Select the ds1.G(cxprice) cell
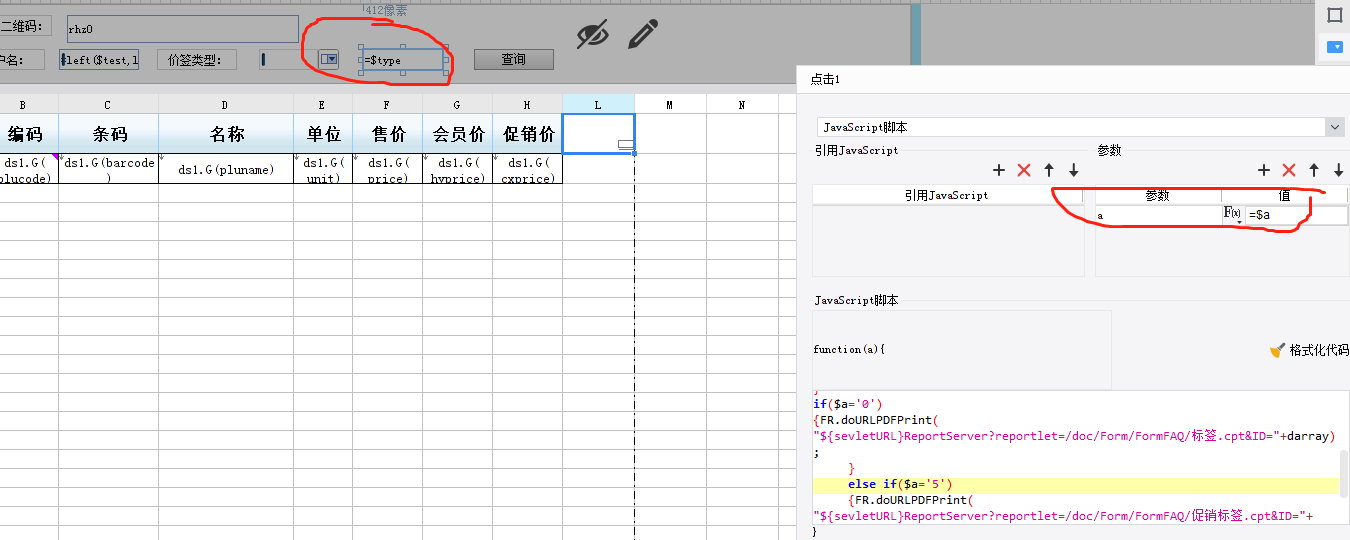This screenshot has height=540, width=1350. point(527,169)
